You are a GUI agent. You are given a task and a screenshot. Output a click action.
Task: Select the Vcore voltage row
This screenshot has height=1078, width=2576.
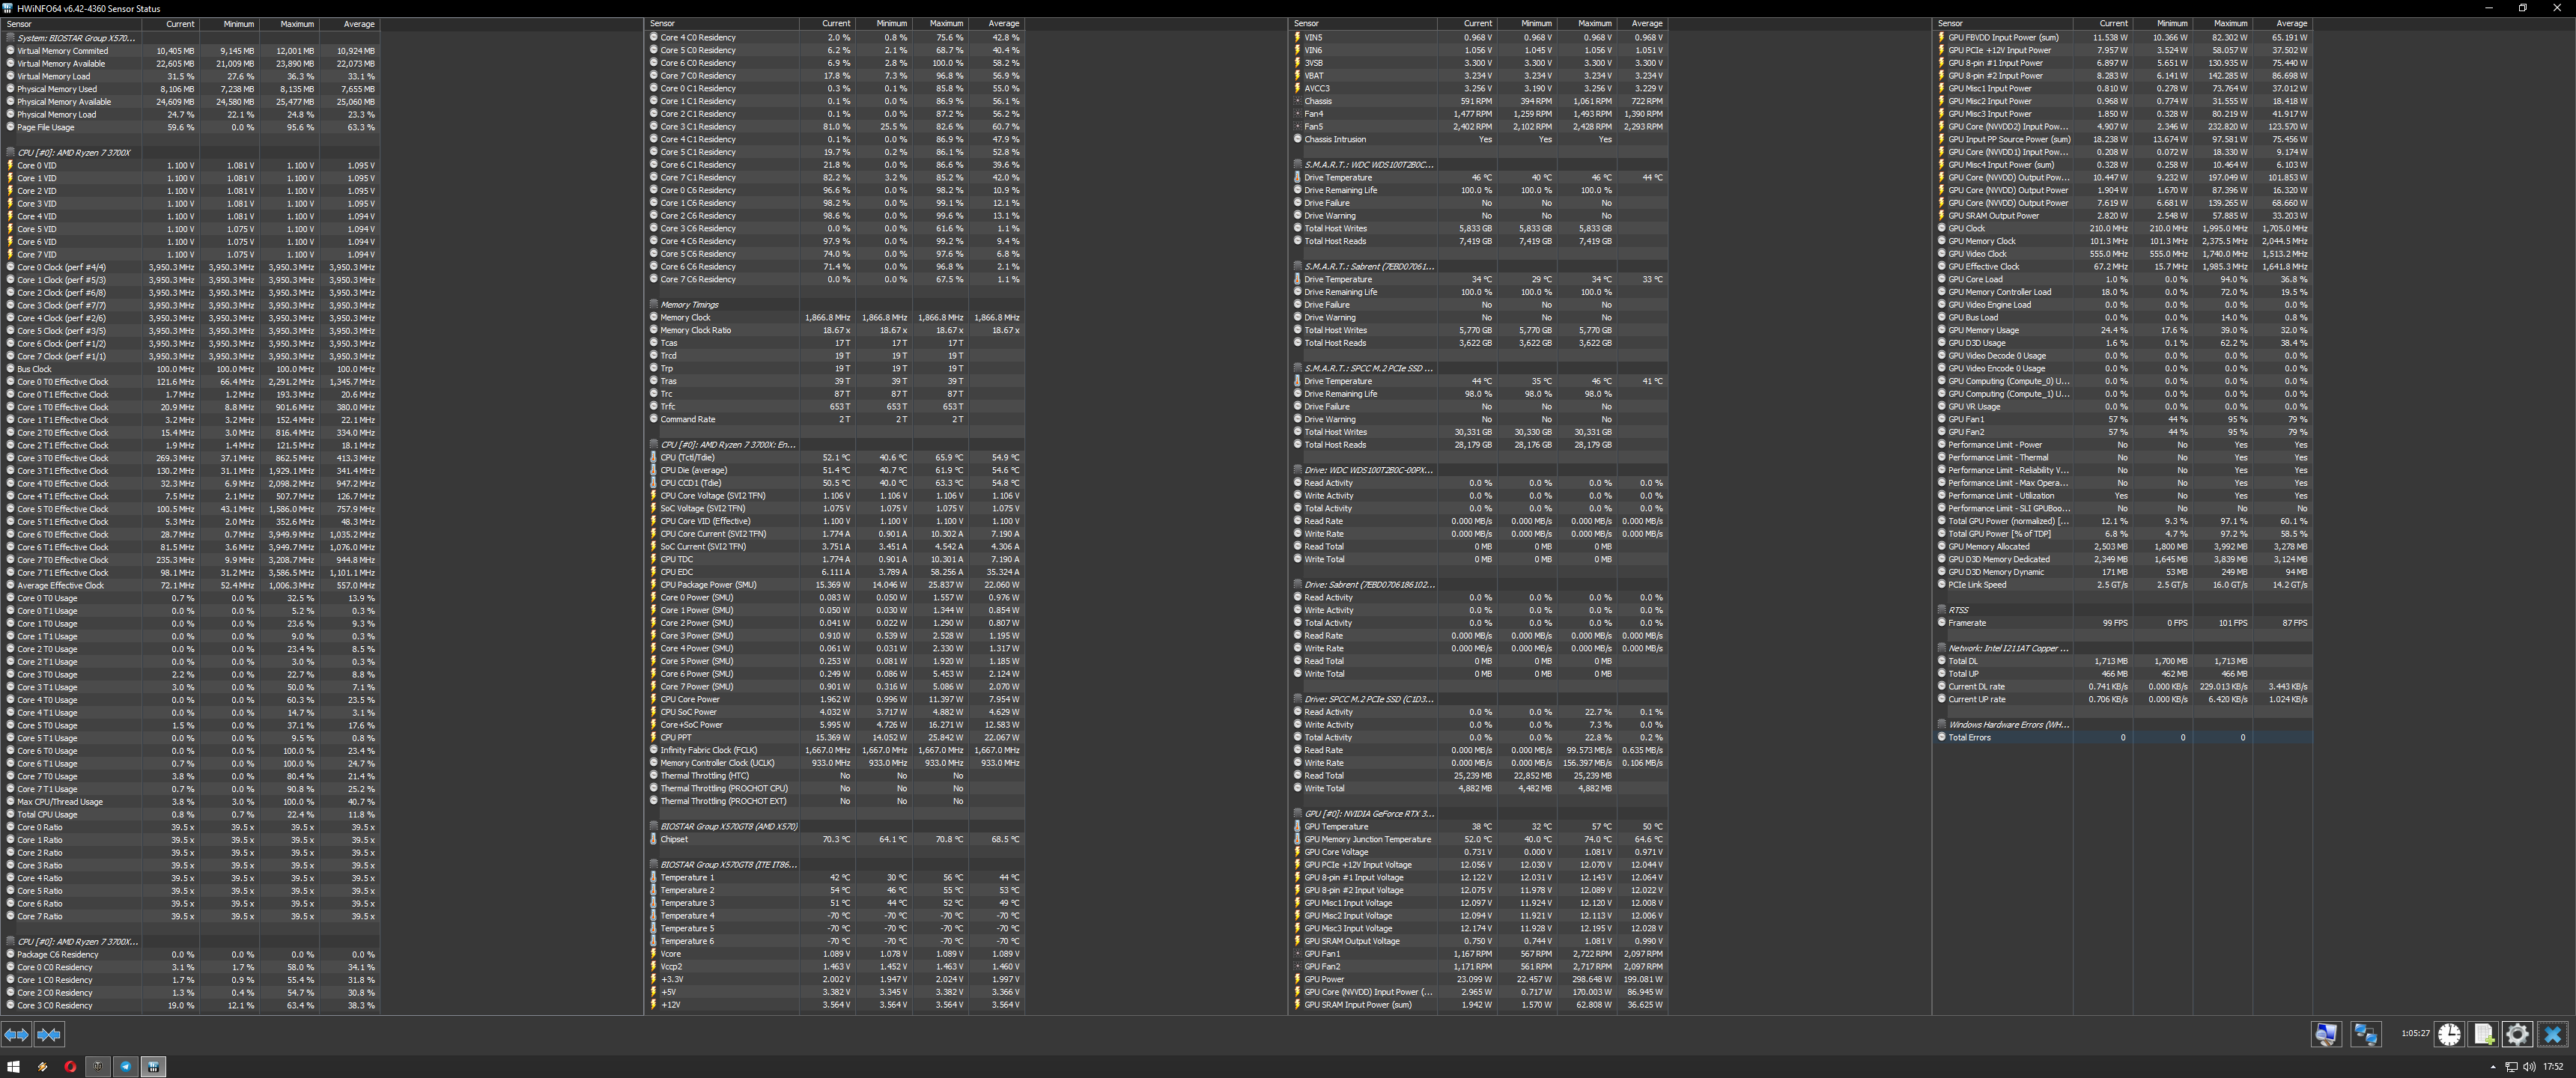pos(835,954)
